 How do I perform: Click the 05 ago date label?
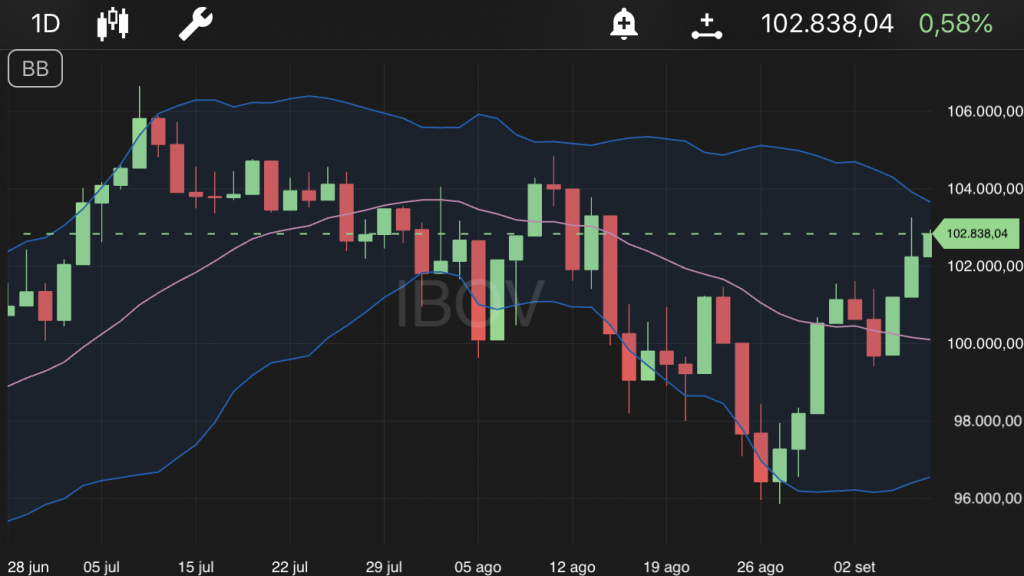(x=477, y=567)
